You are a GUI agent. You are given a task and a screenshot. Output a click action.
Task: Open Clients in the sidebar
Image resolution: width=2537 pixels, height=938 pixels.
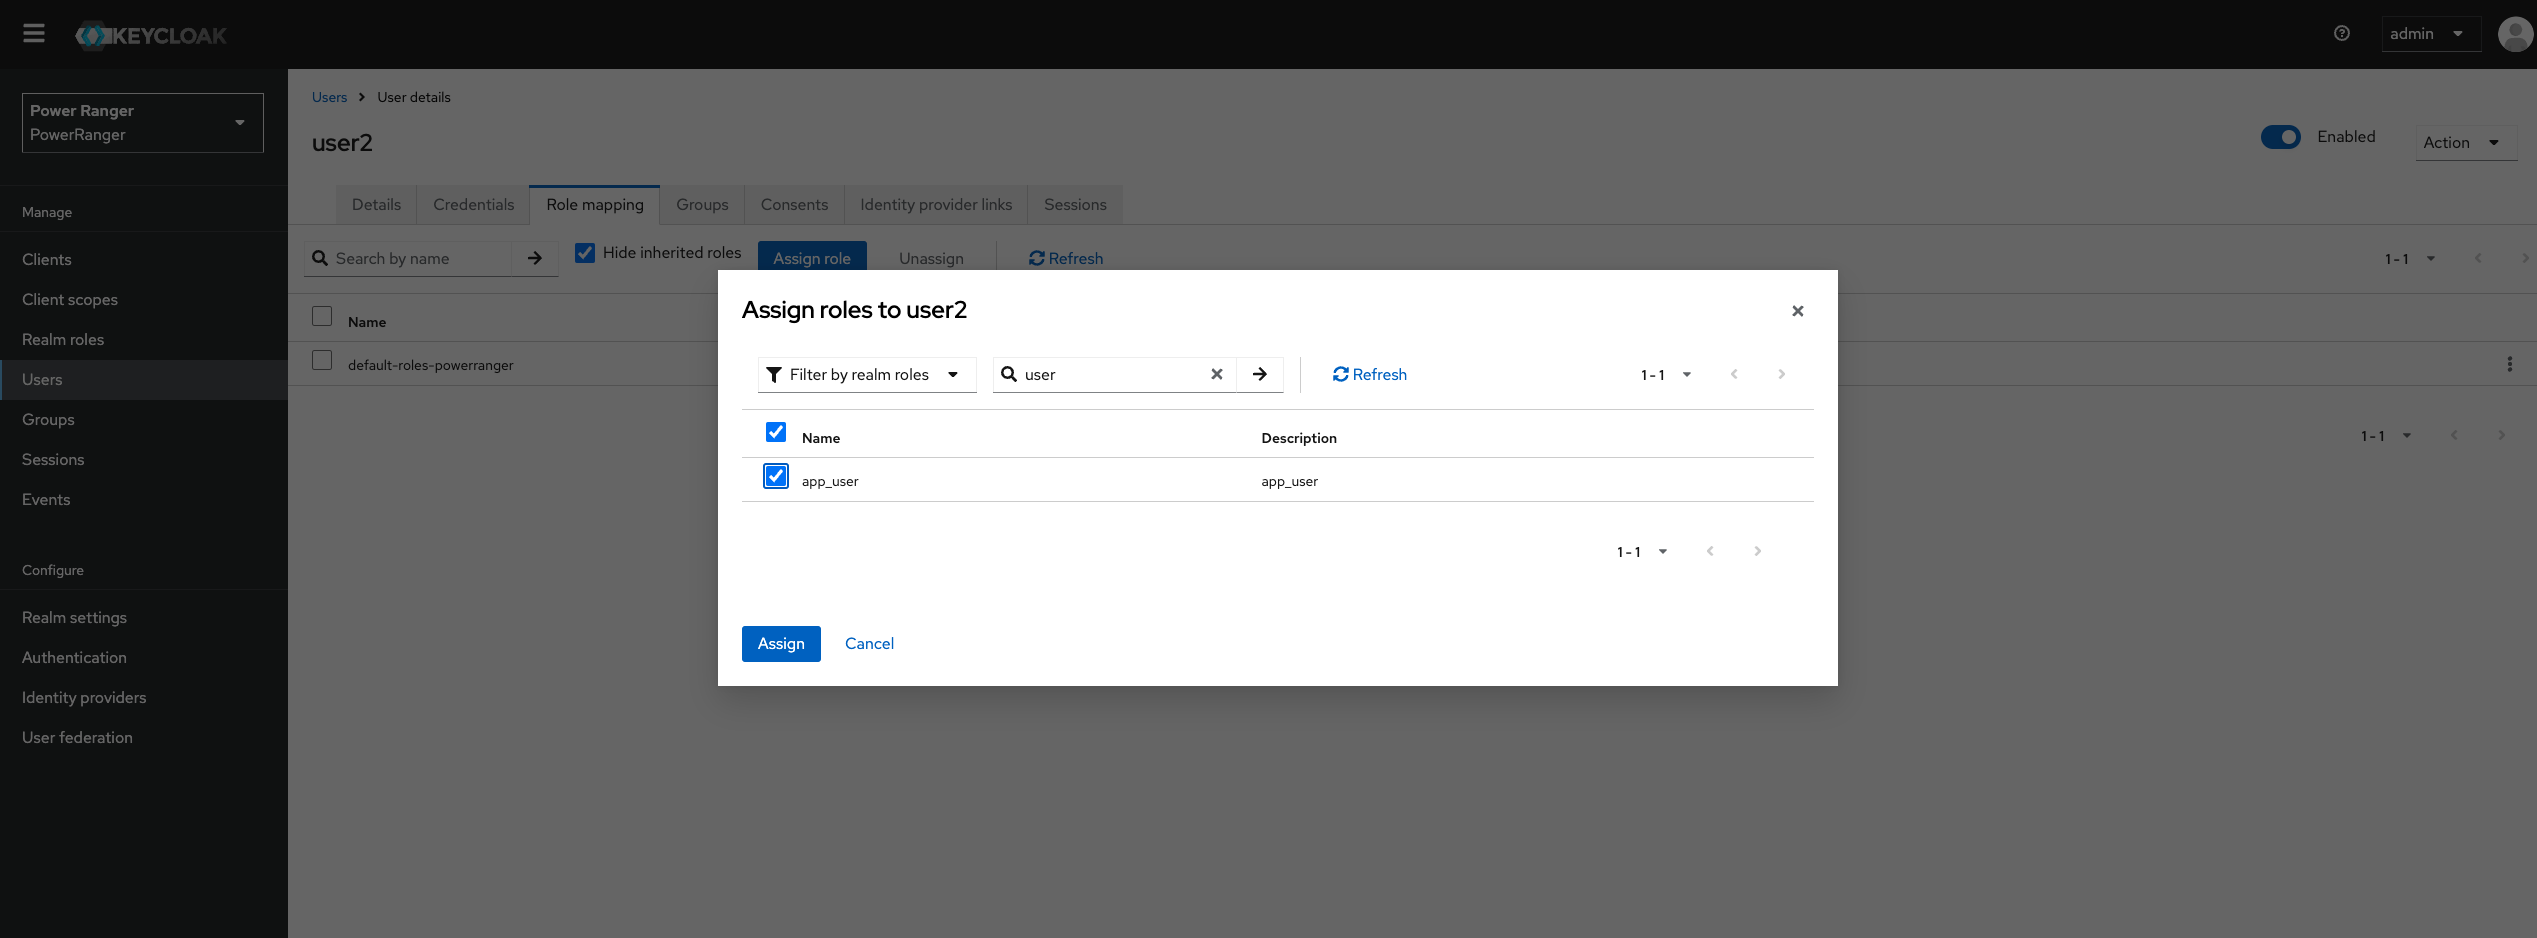click(144, 260)
